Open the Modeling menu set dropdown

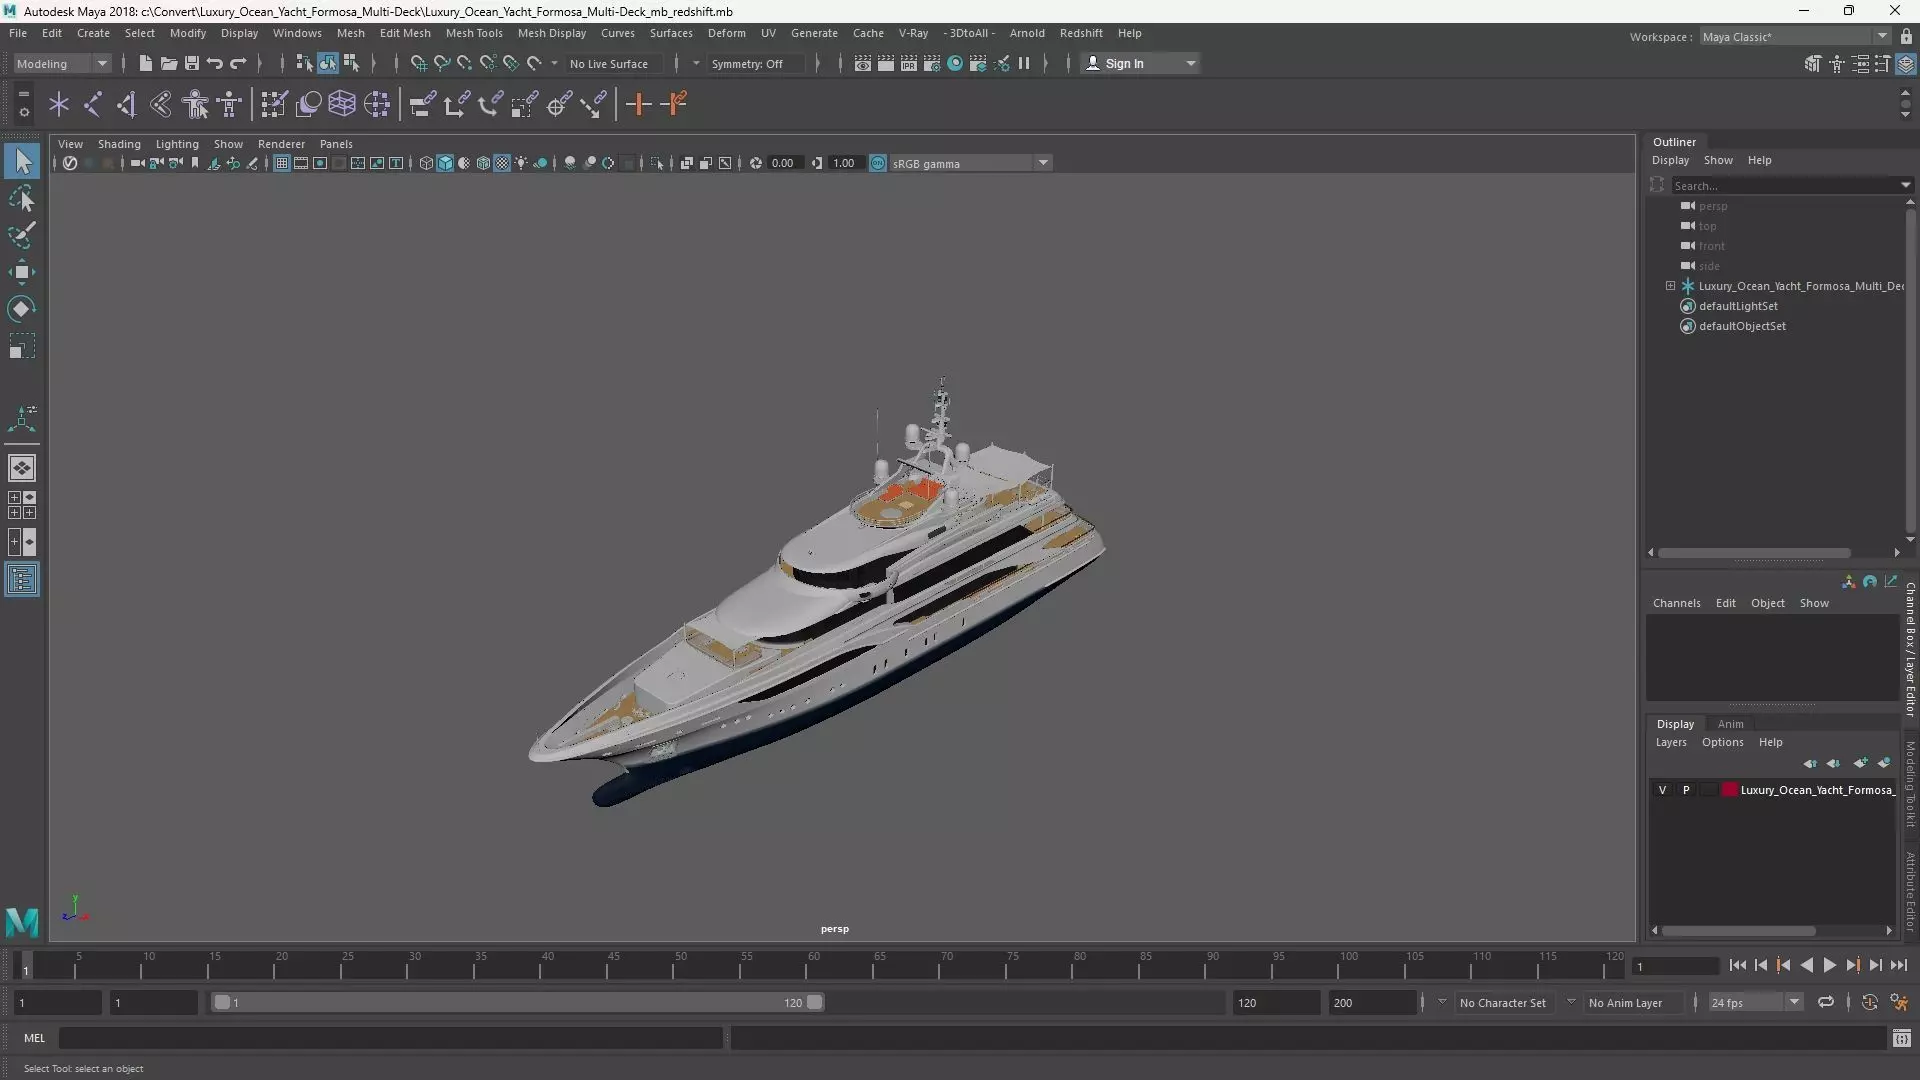(62, 63)
